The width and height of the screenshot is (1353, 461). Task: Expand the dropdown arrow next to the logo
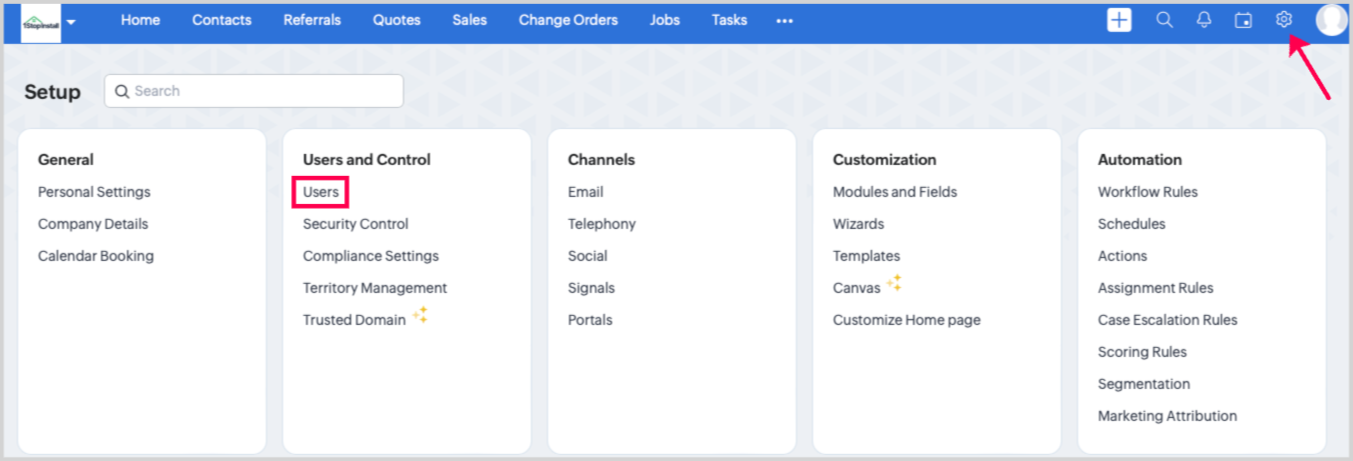71,22
